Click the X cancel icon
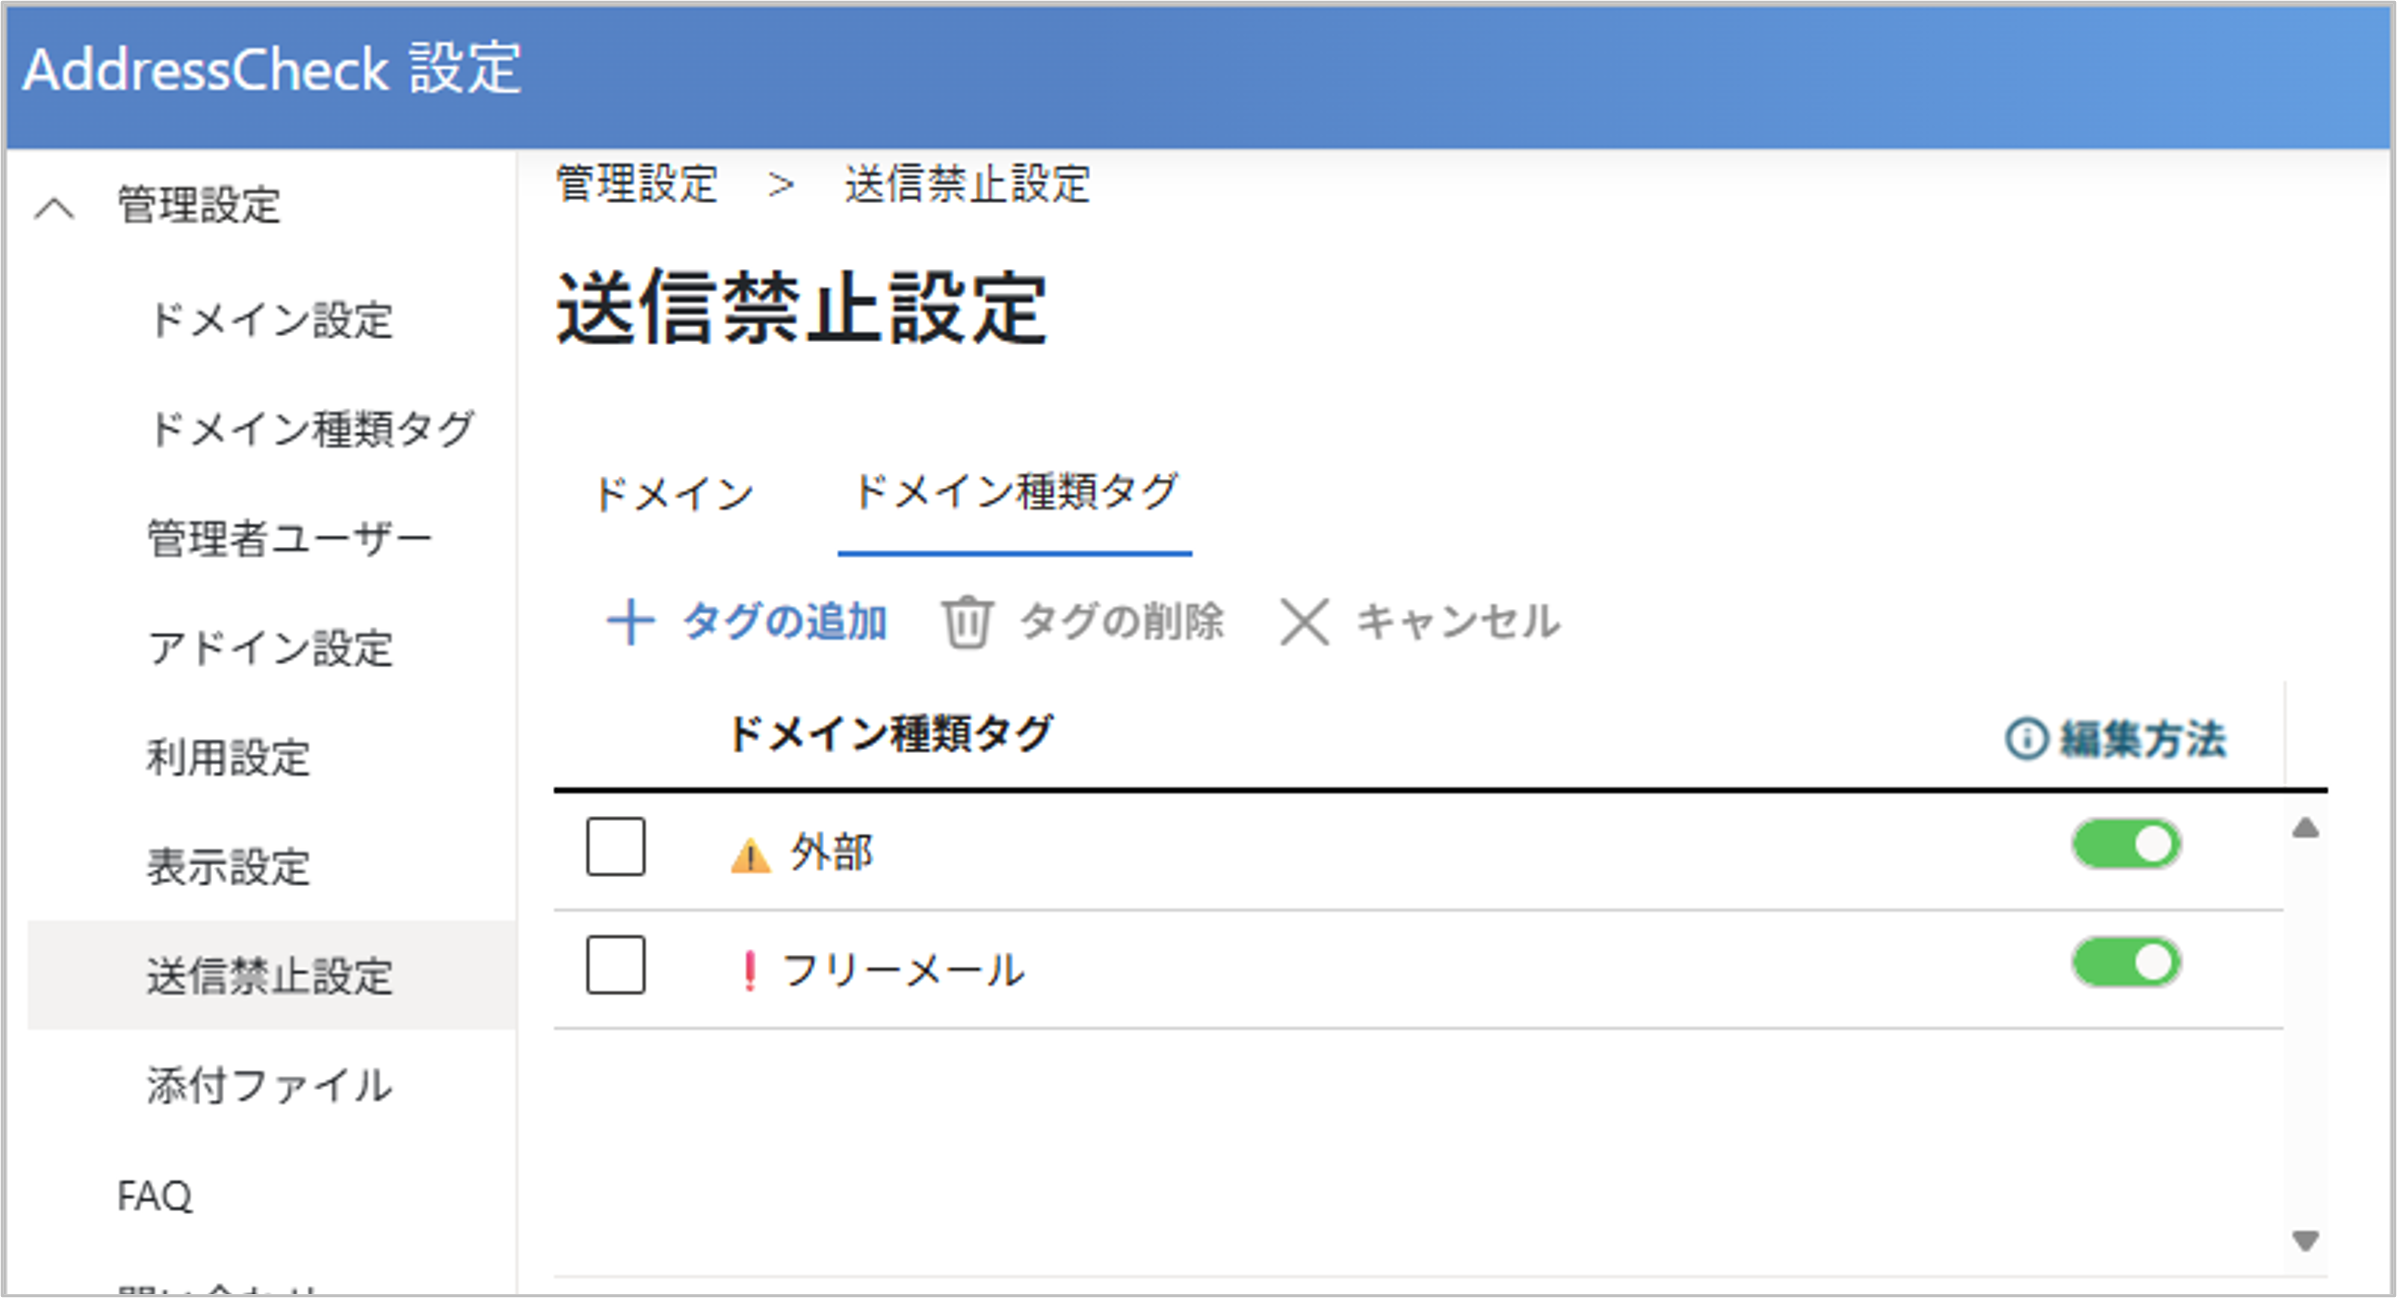This screenshot has width=2397, height=1298. [1304, 622]
